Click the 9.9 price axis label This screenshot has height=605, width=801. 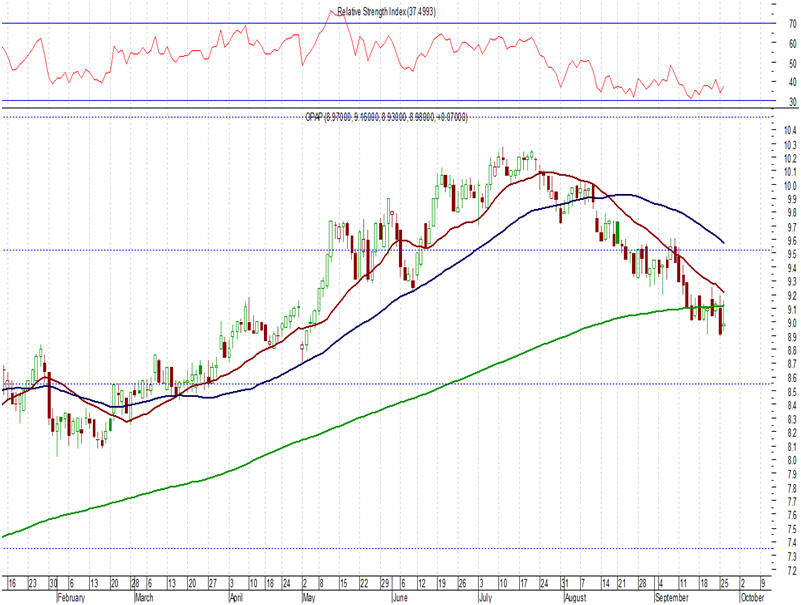[792, 199]
